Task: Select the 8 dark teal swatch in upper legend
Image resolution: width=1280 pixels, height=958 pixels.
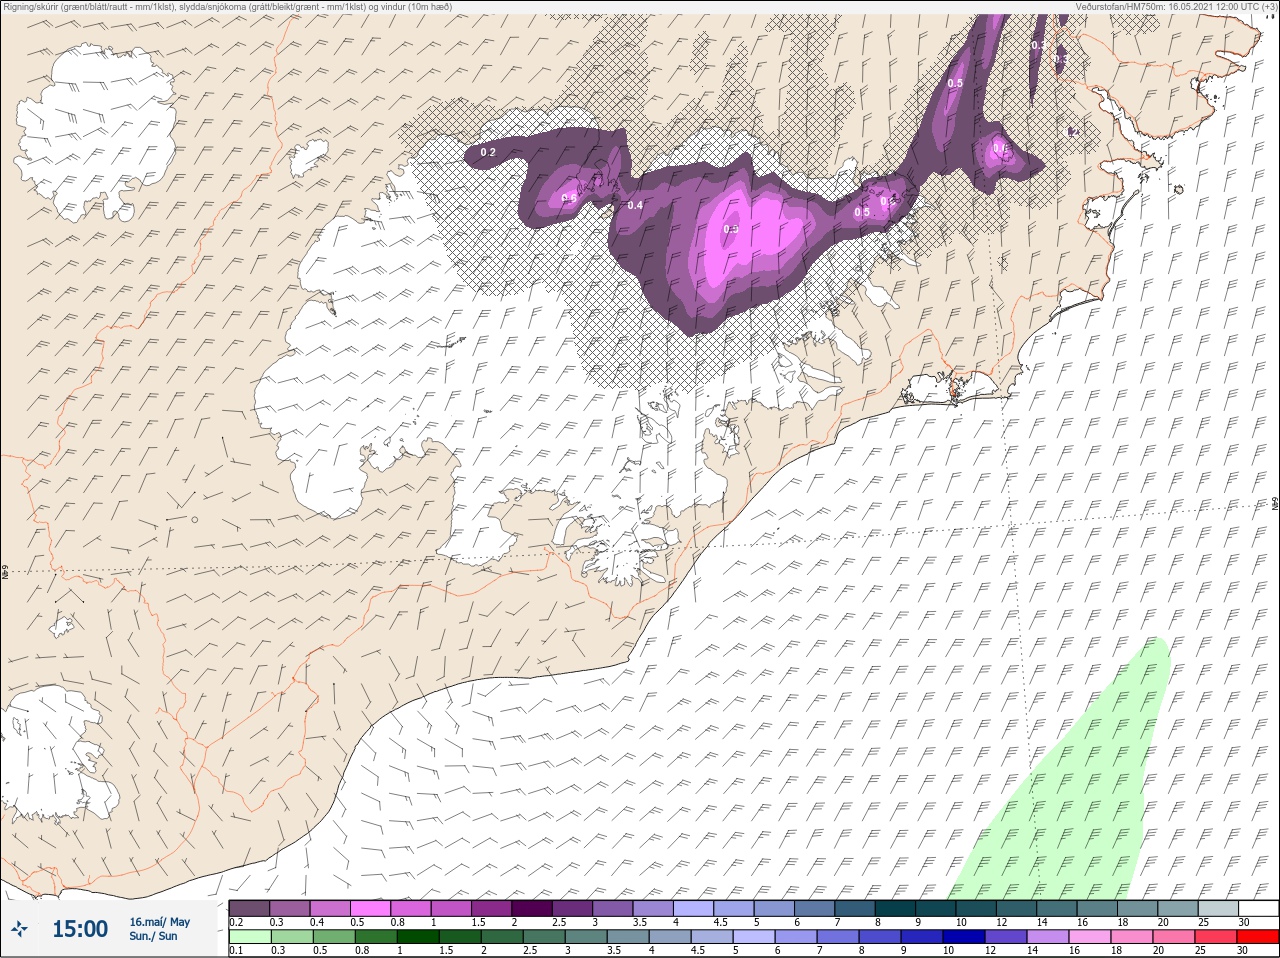Action: (895, 908)
